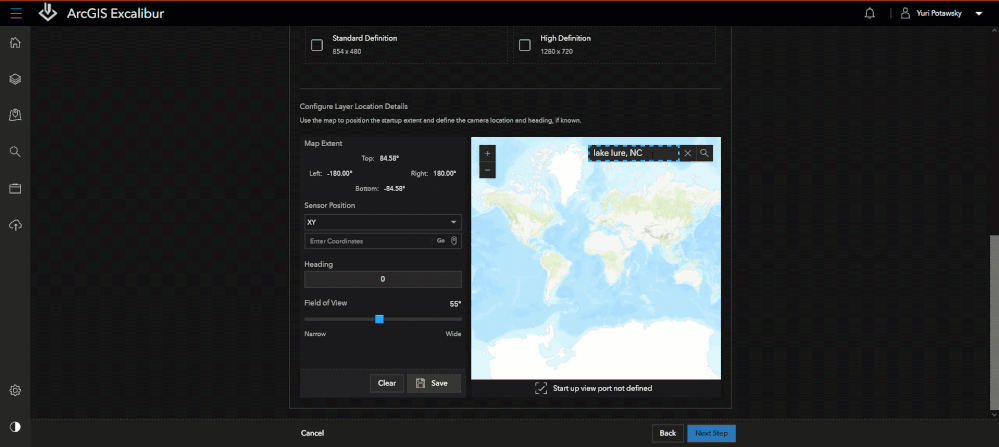The image size is (999, 447).
Task: Open the upload cloud sidebar icon
Action: 15,225
